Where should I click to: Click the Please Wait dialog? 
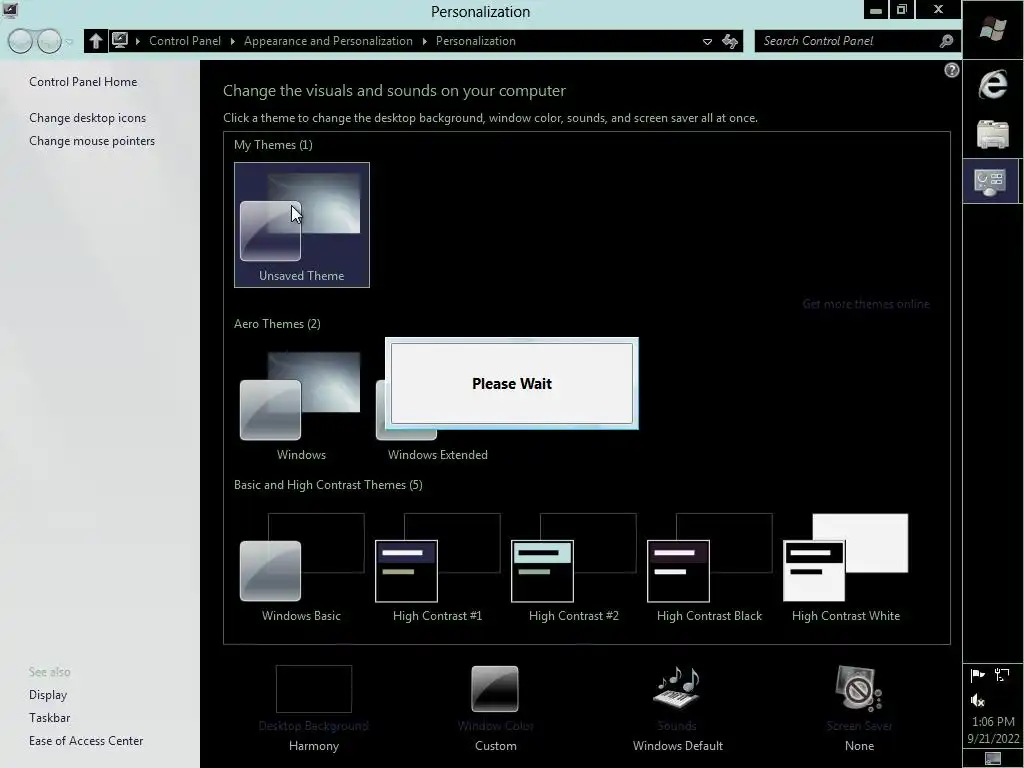(x=512, y=383)
